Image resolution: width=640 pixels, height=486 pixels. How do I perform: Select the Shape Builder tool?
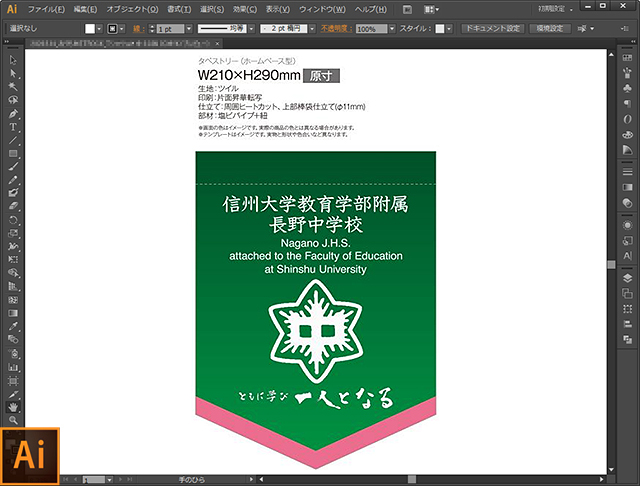point(13,273)
